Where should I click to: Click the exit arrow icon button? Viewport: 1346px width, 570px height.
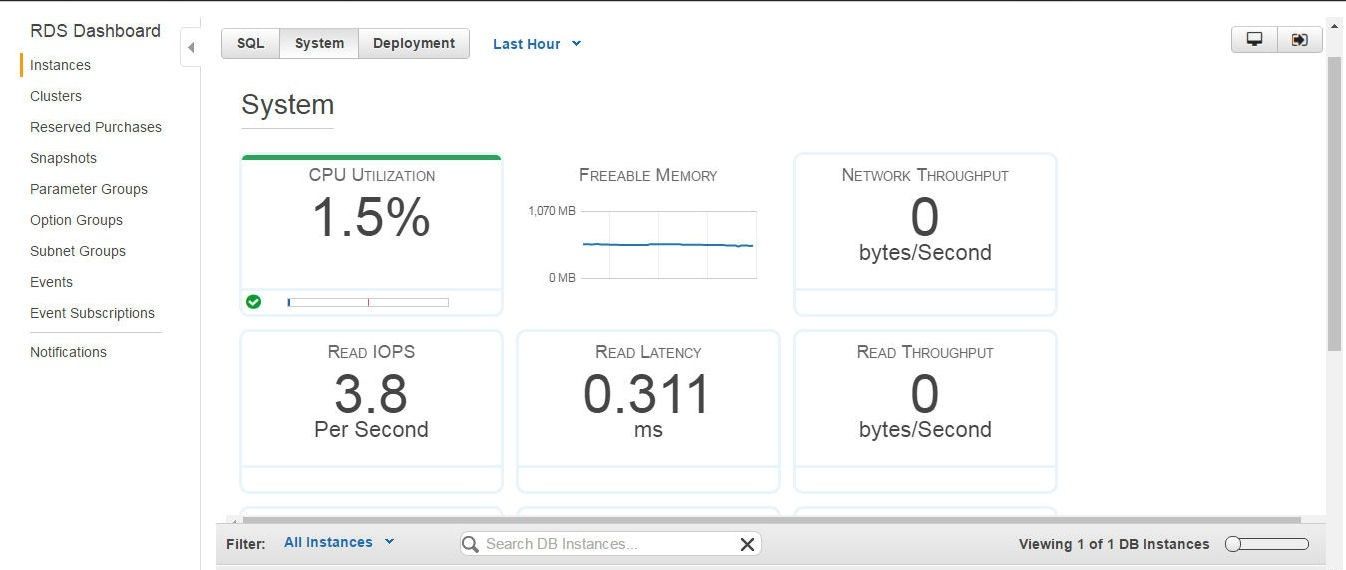[x=1299, y=40]
